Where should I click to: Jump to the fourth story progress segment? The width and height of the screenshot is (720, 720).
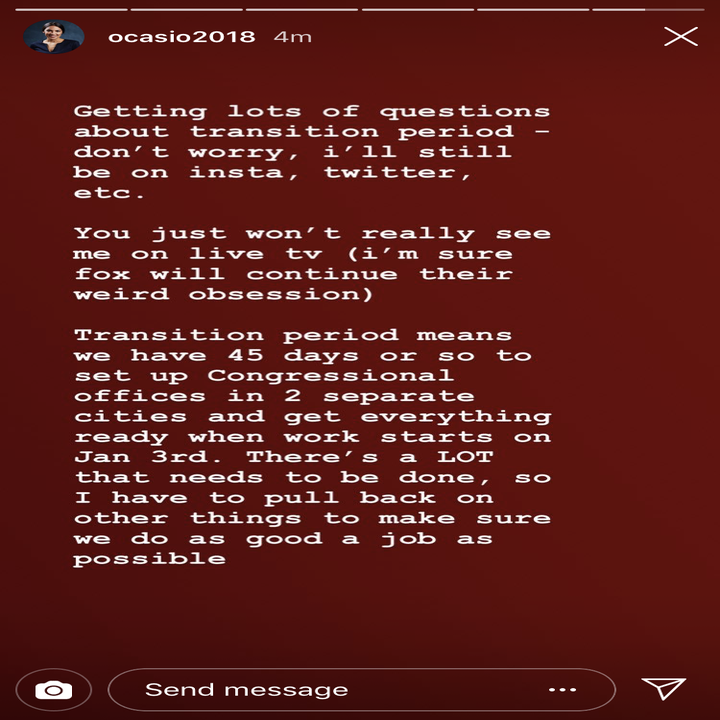coord(417,9)
